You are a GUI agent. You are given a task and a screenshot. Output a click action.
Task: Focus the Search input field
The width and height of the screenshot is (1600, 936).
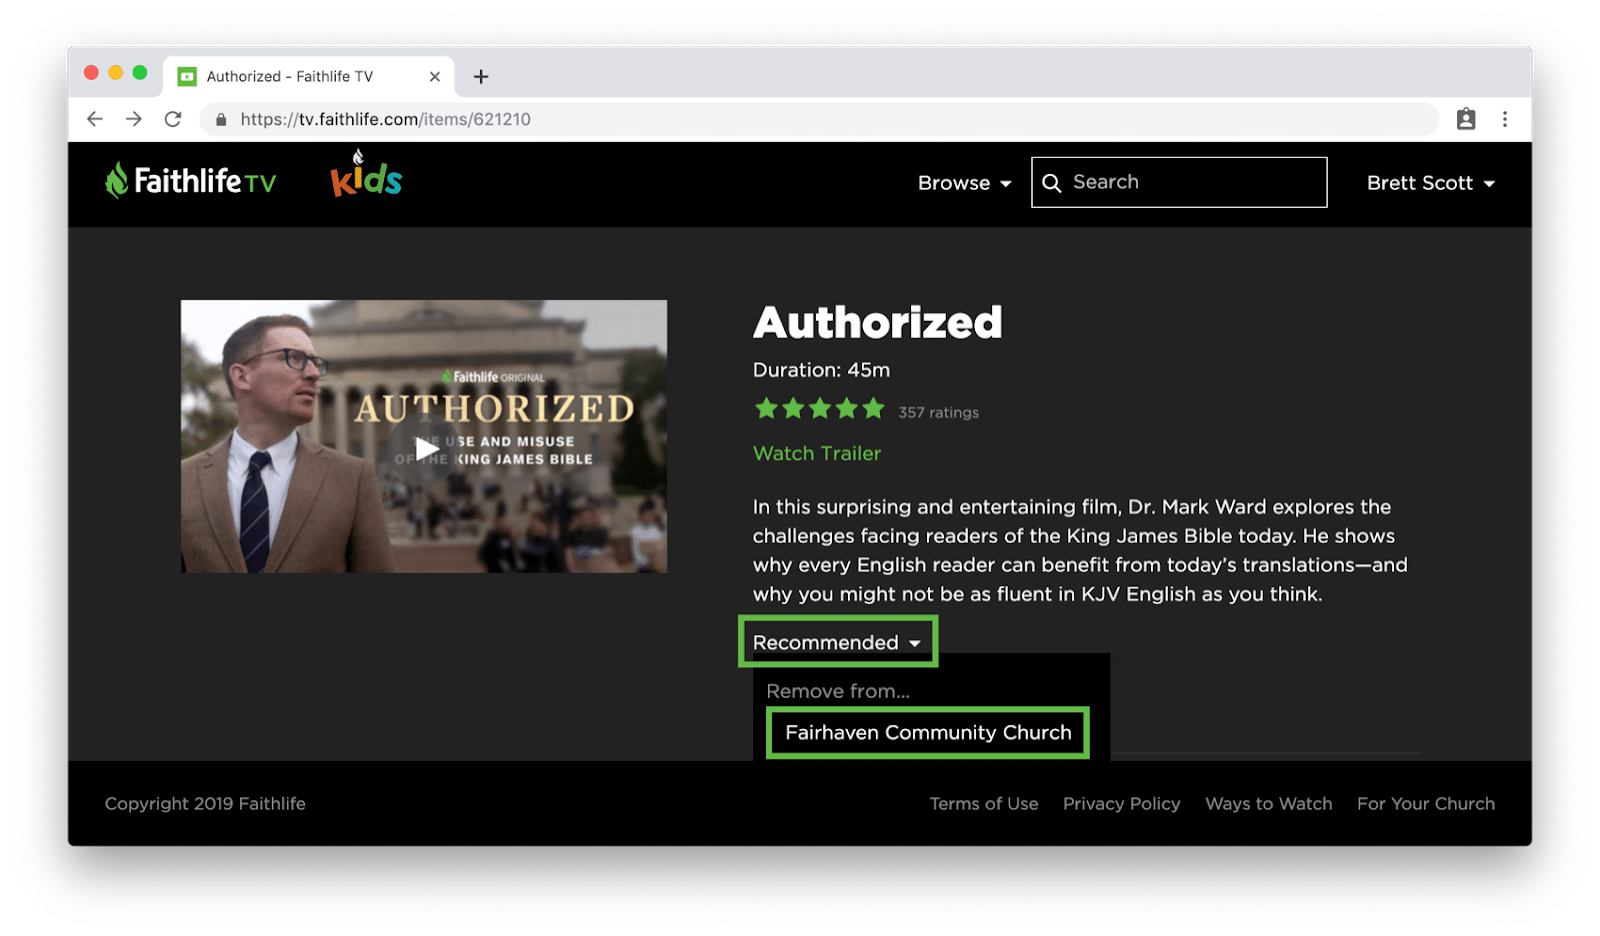coord(1180,182)
